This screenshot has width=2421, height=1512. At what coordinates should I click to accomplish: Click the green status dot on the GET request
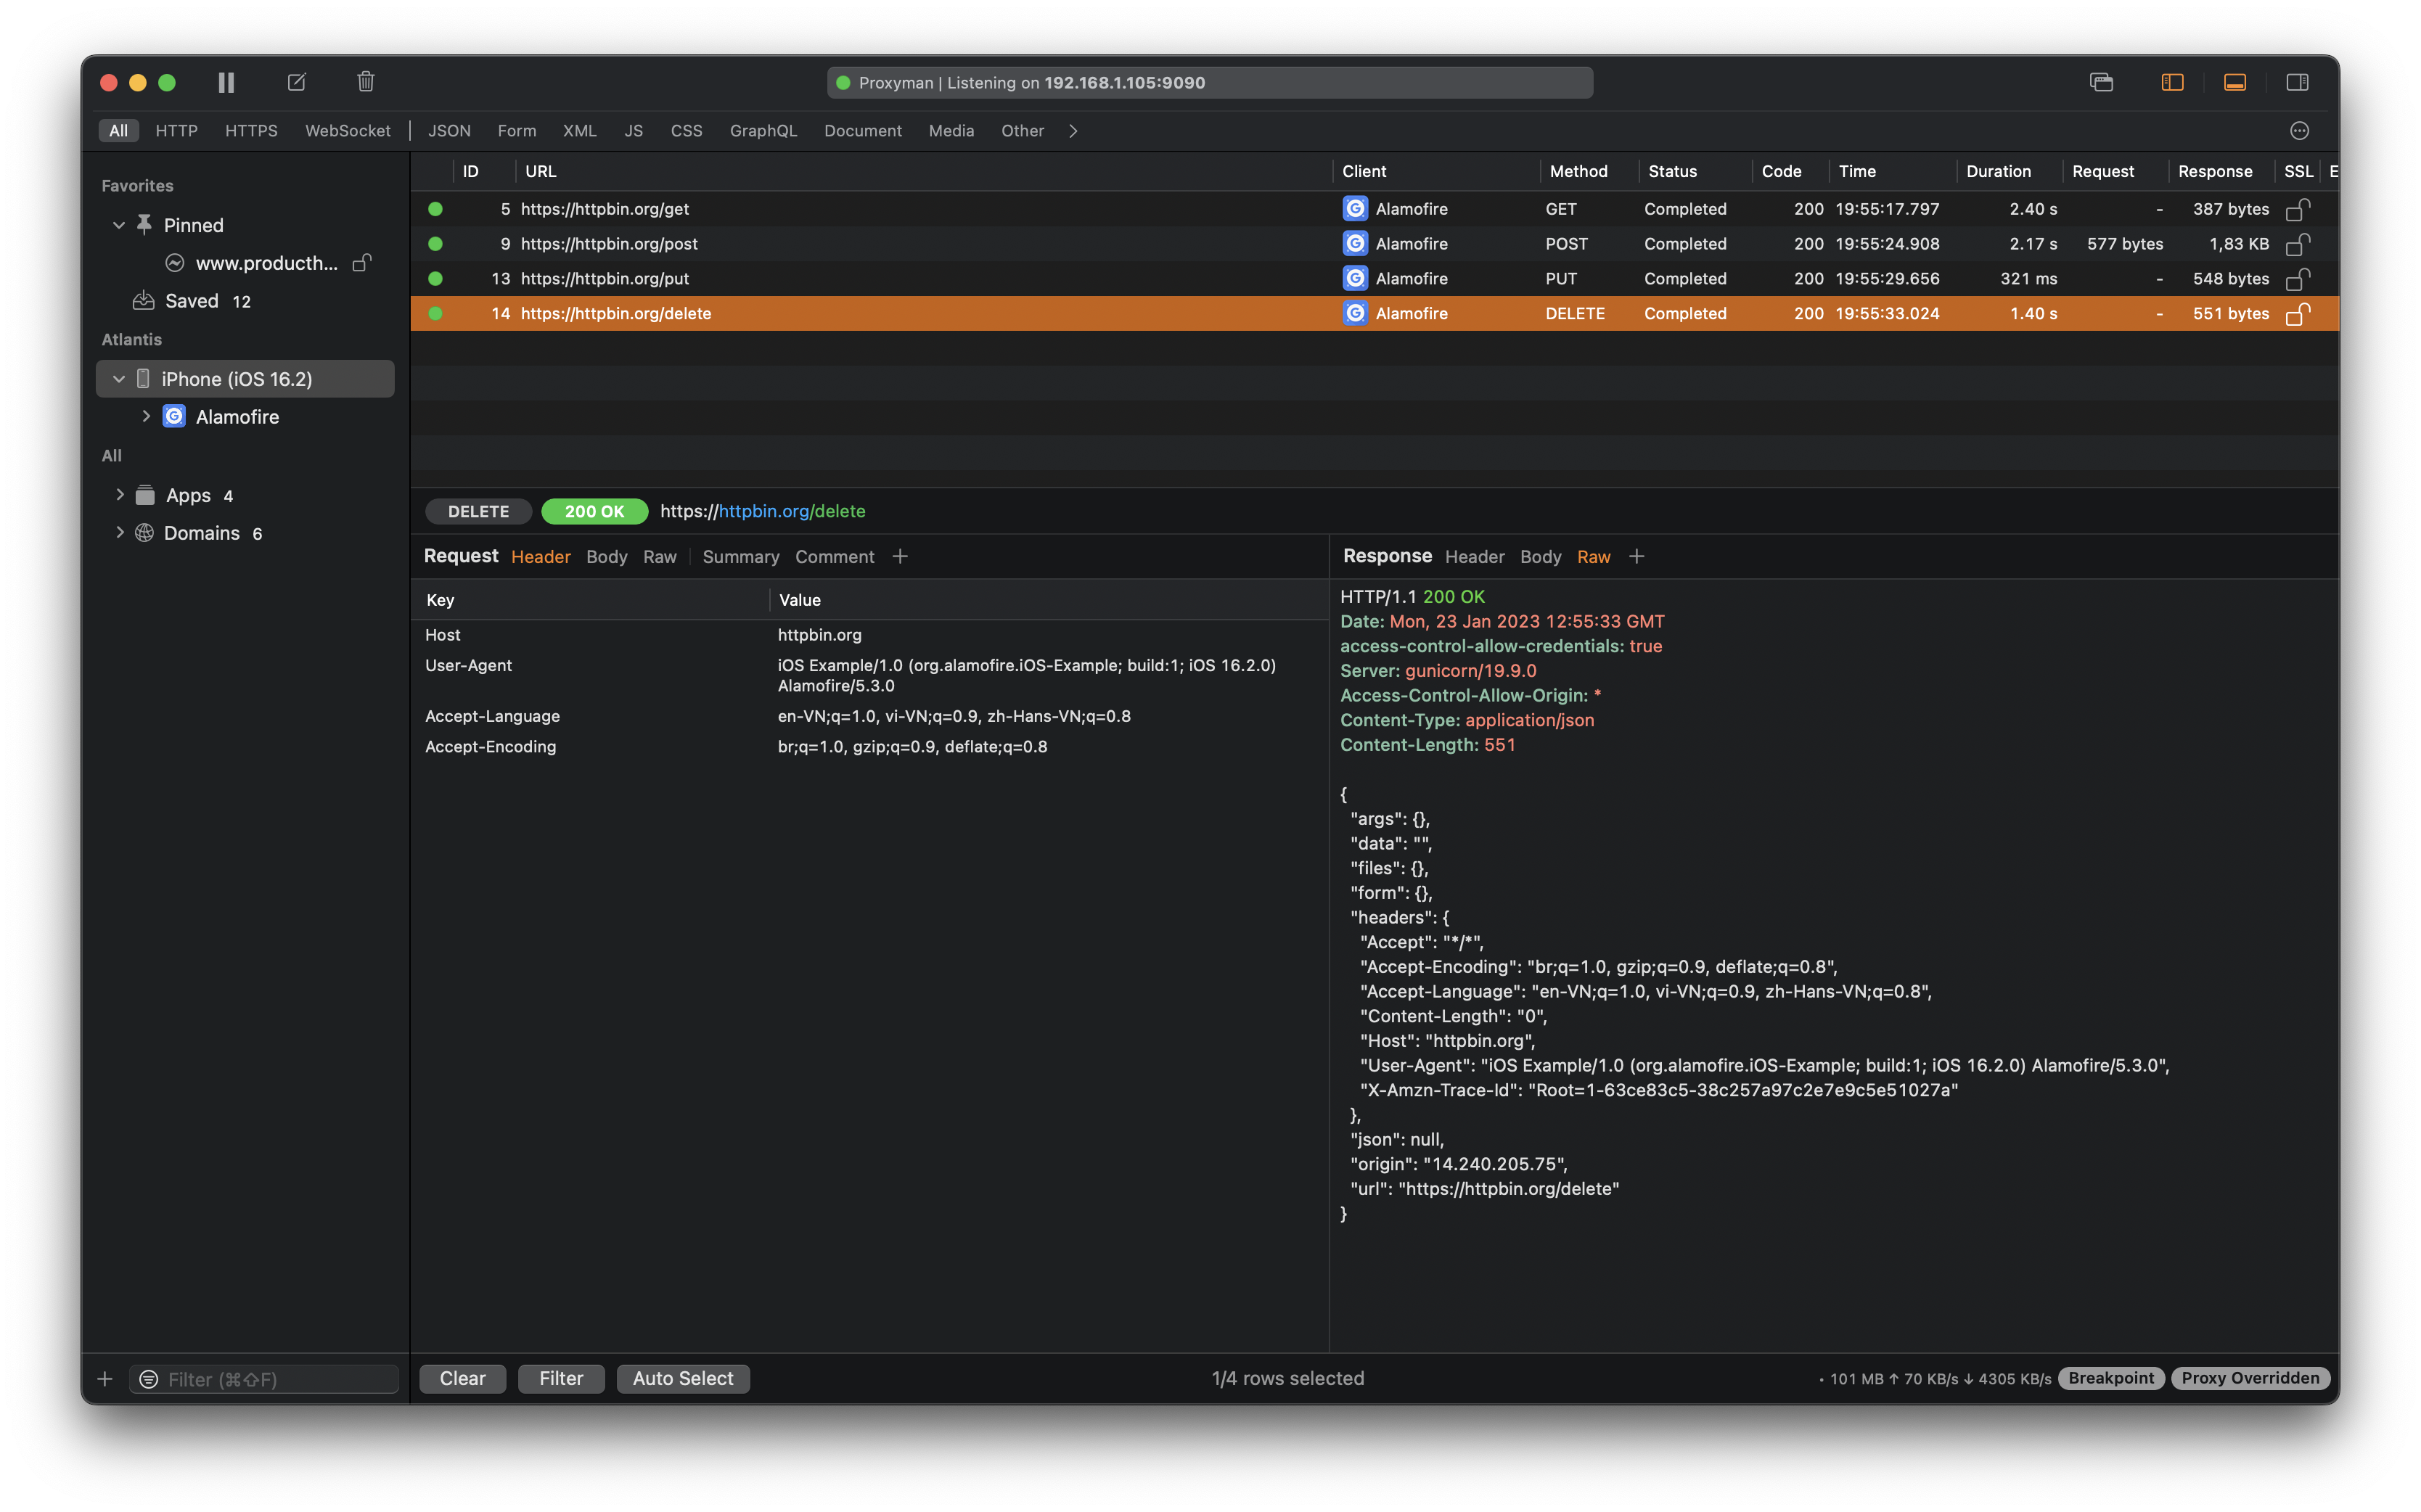[x=435, y=209]
